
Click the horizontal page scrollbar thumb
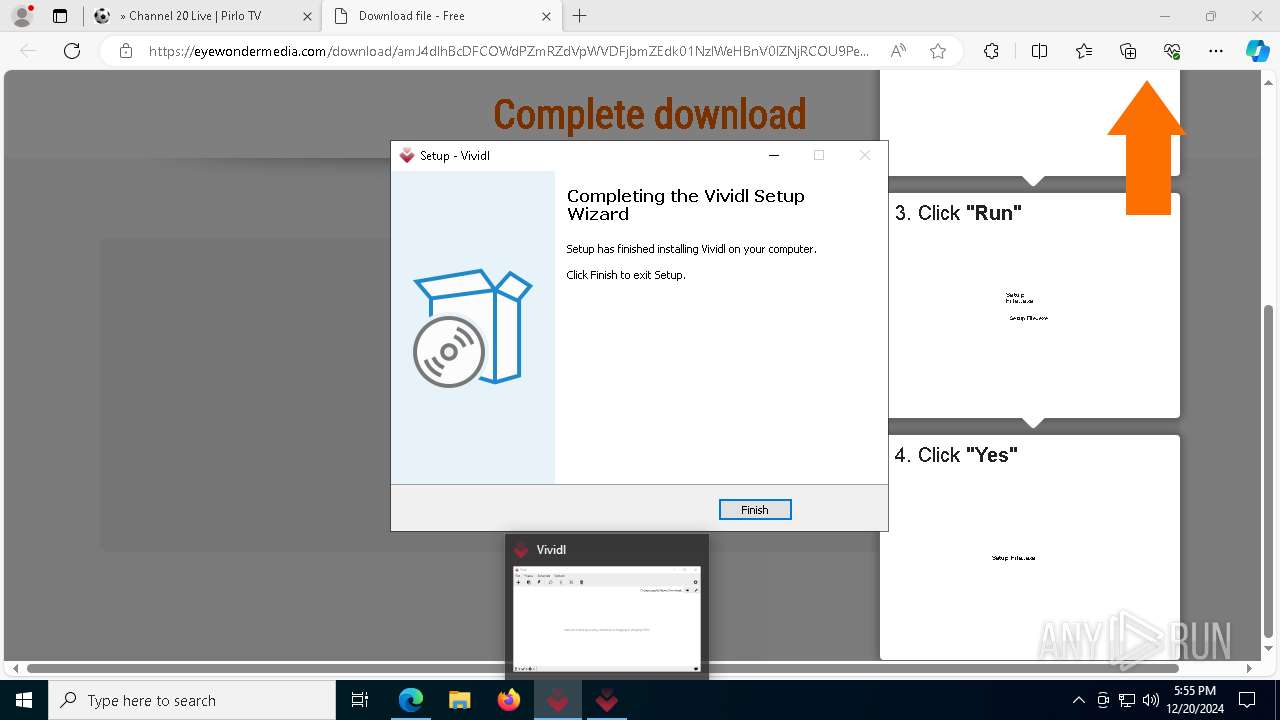click(x=603, y=668)
